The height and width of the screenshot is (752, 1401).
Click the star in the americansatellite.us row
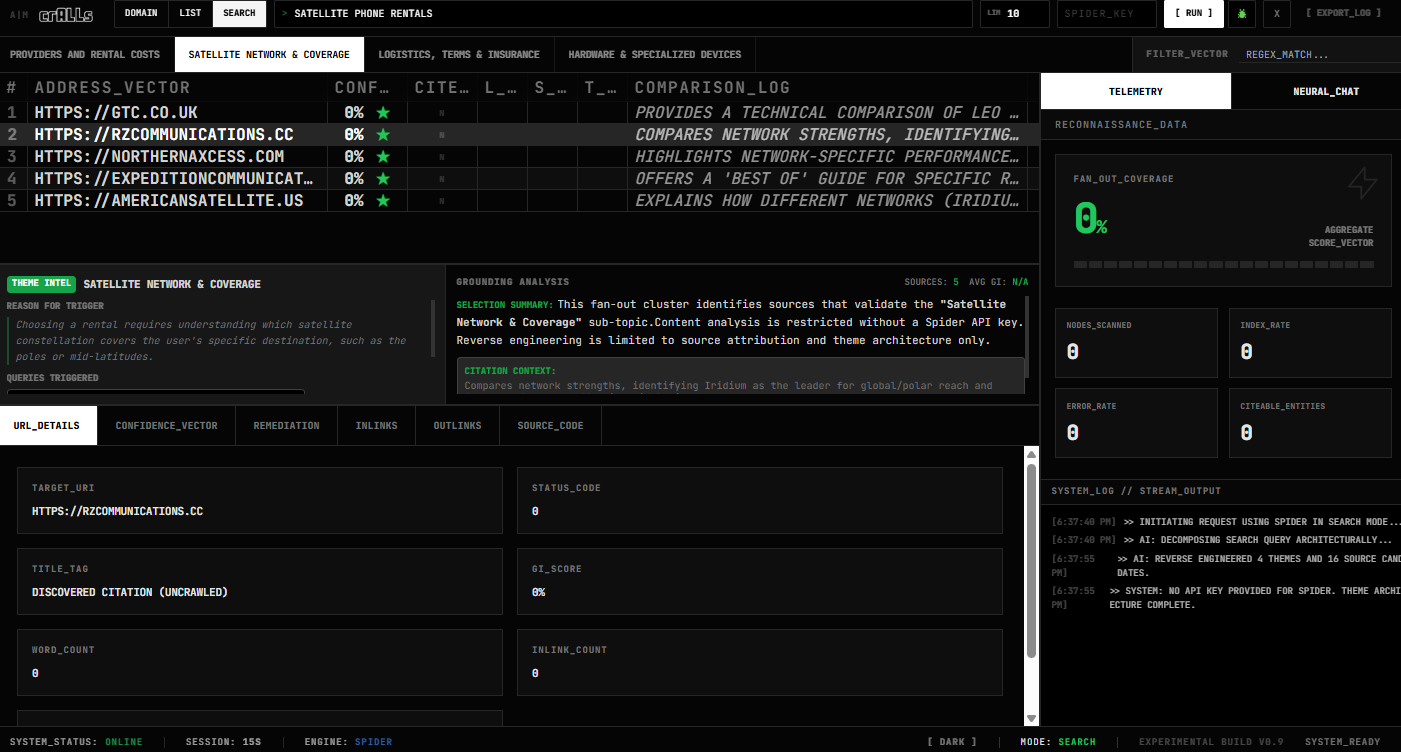click(x=382, y=201)
